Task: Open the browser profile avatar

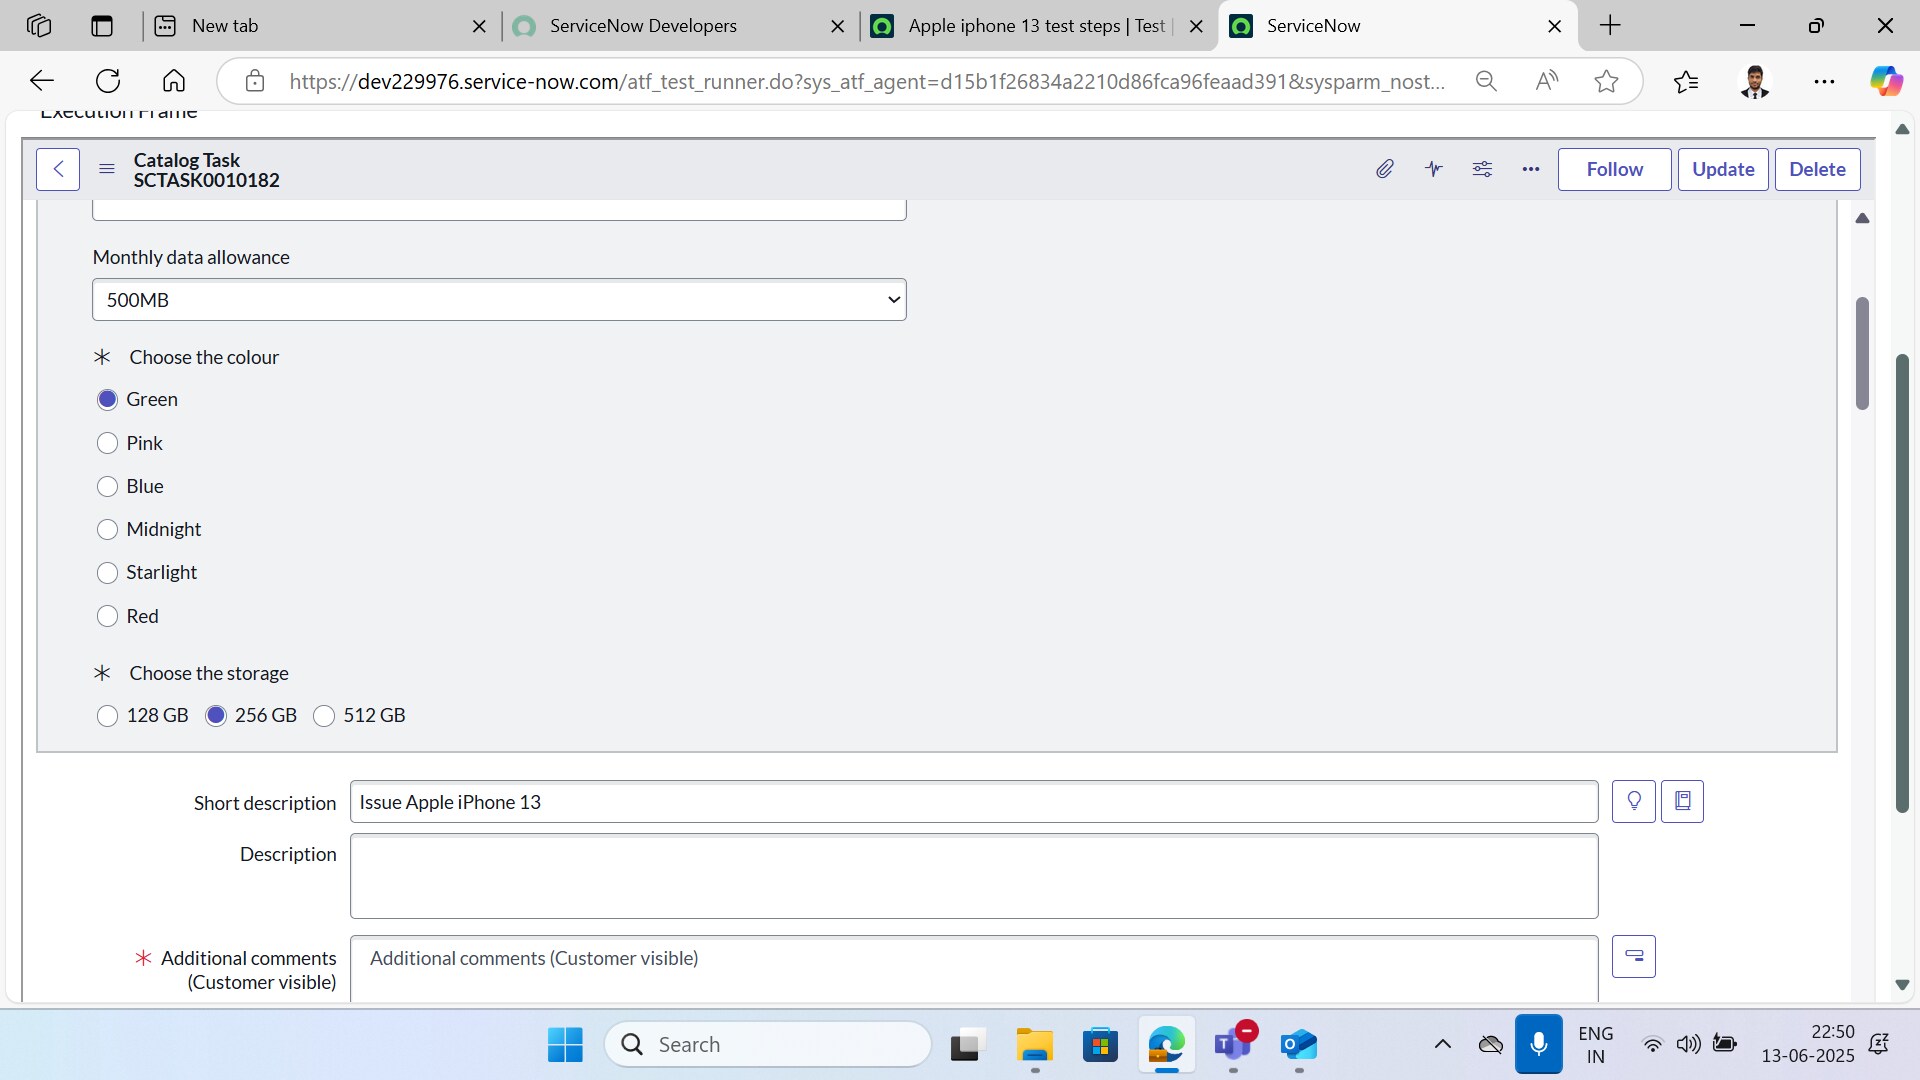Action: click(1755, 81)
